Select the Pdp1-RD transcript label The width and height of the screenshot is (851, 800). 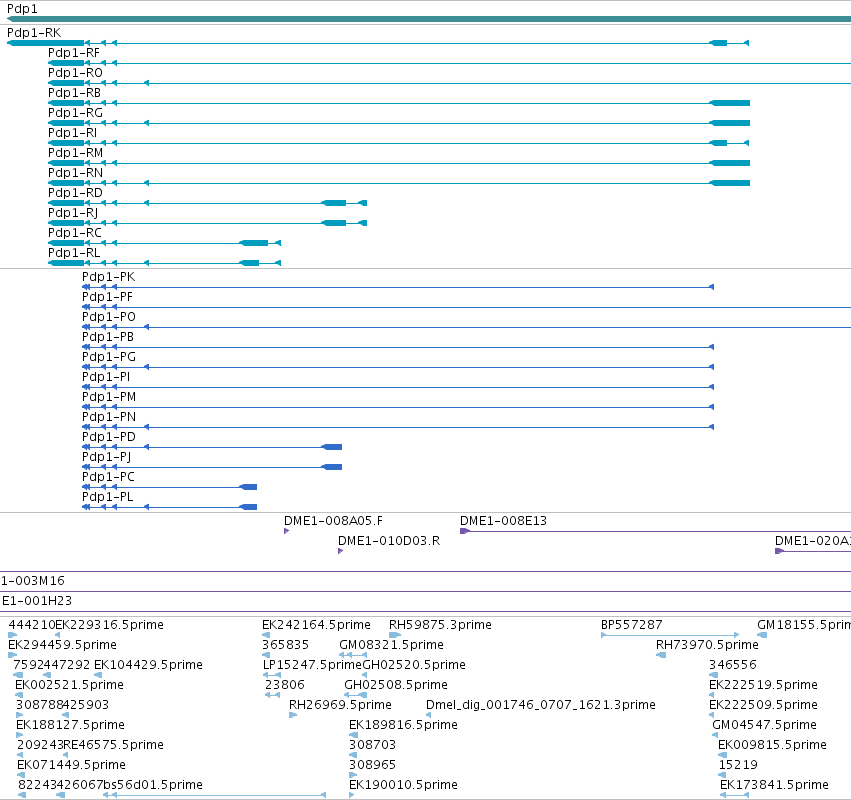click(x=75, y=193)
